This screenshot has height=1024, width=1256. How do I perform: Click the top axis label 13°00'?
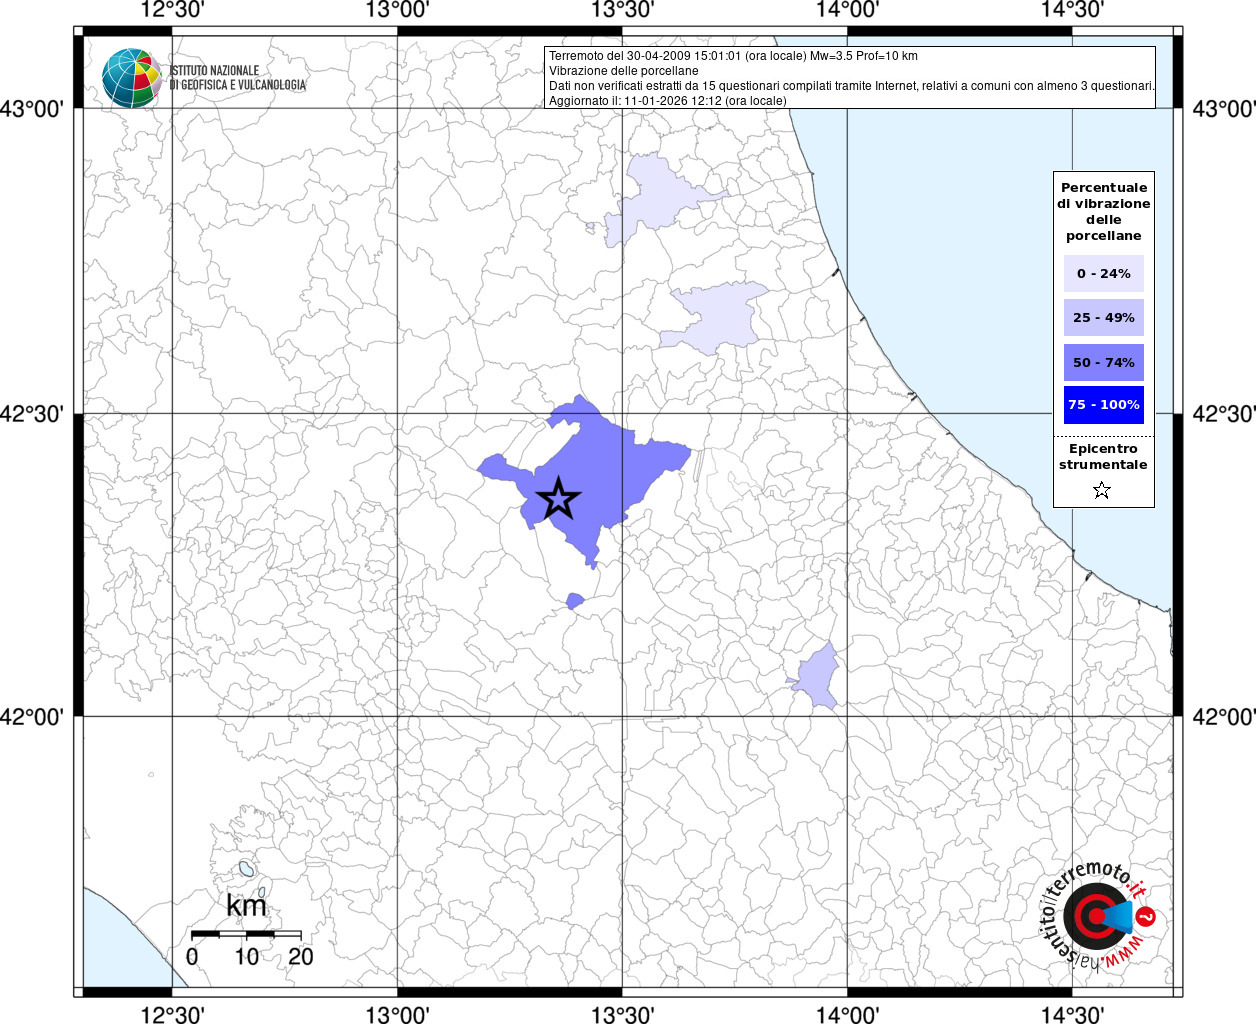coord(398,10)
